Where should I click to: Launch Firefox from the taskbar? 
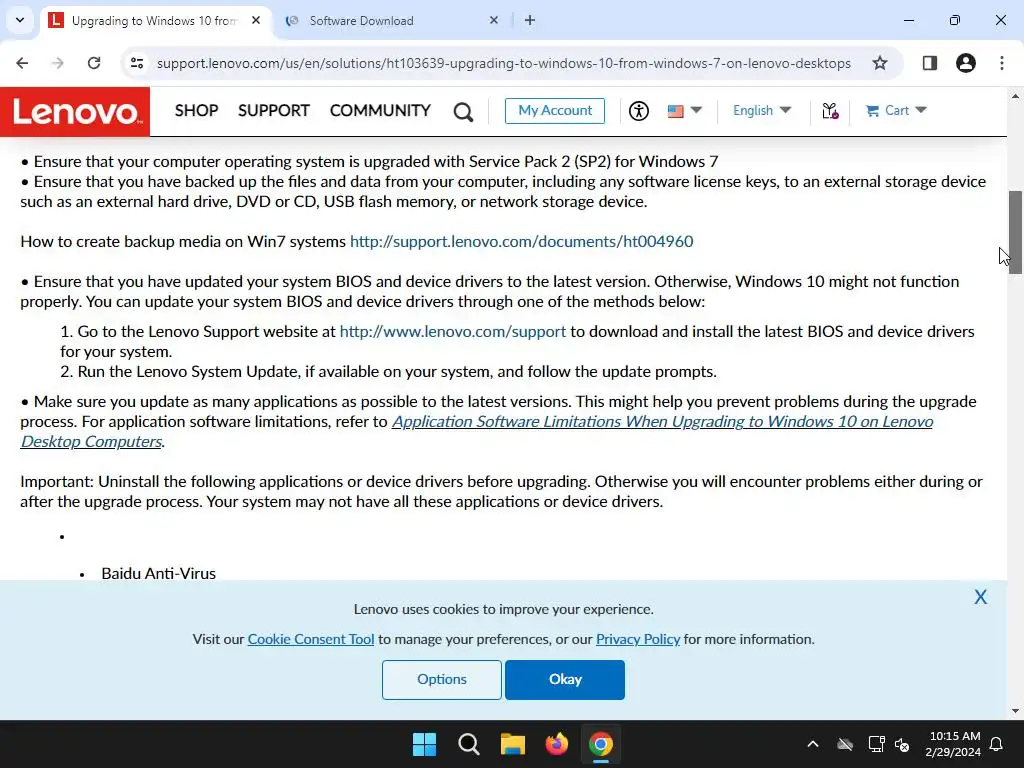click(x=556, y=744)
